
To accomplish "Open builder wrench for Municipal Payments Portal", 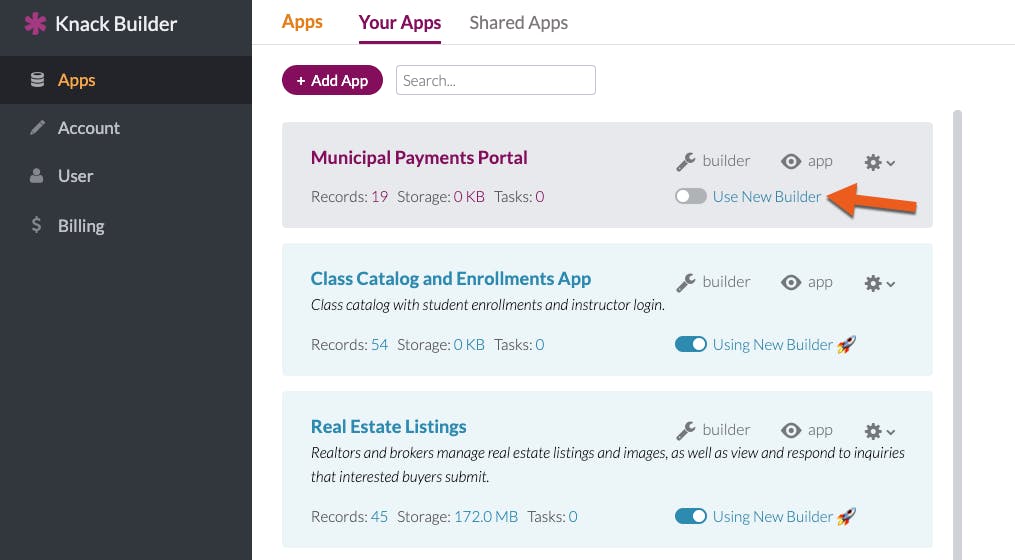I will click(686, 161).
